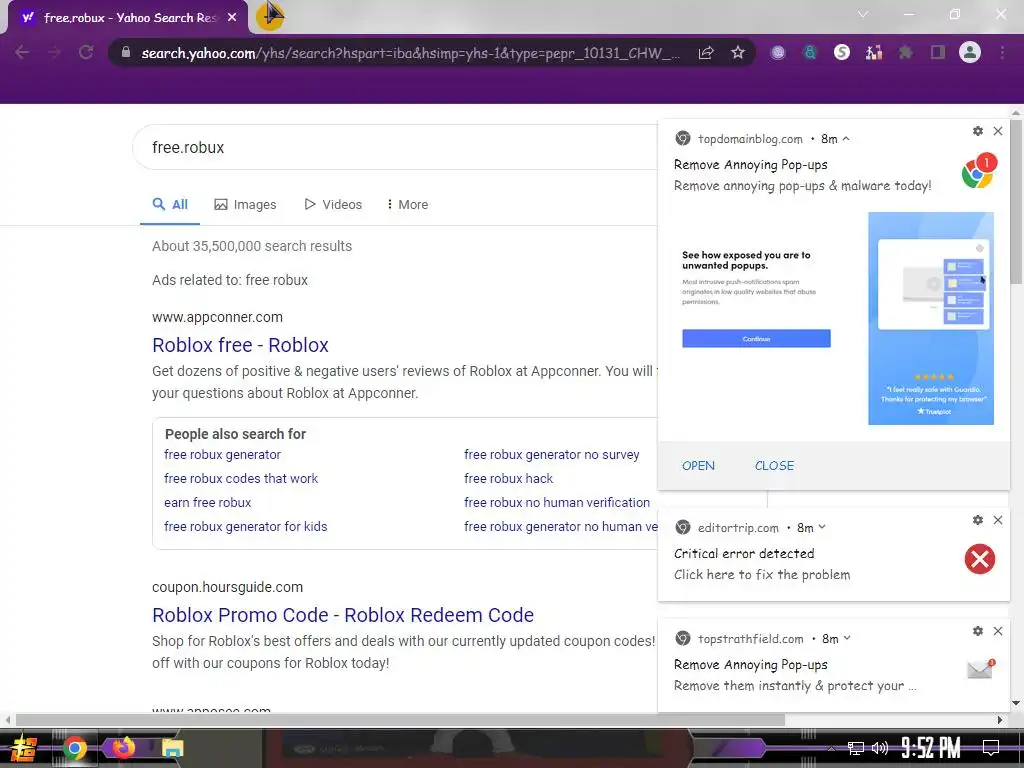
Task: Open settings gear on topdomainblog.com notification
Action: click(x=978, y=131)
